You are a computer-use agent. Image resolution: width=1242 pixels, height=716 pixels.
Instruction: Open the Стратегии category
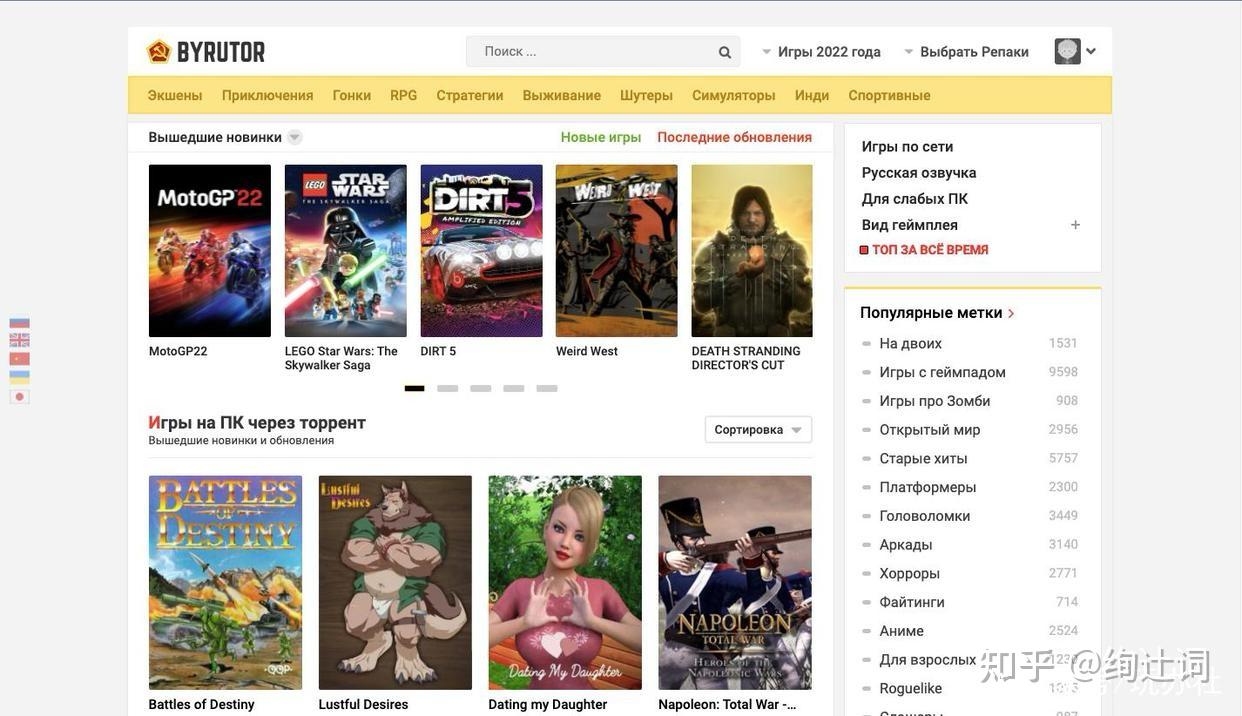point(470,95)
